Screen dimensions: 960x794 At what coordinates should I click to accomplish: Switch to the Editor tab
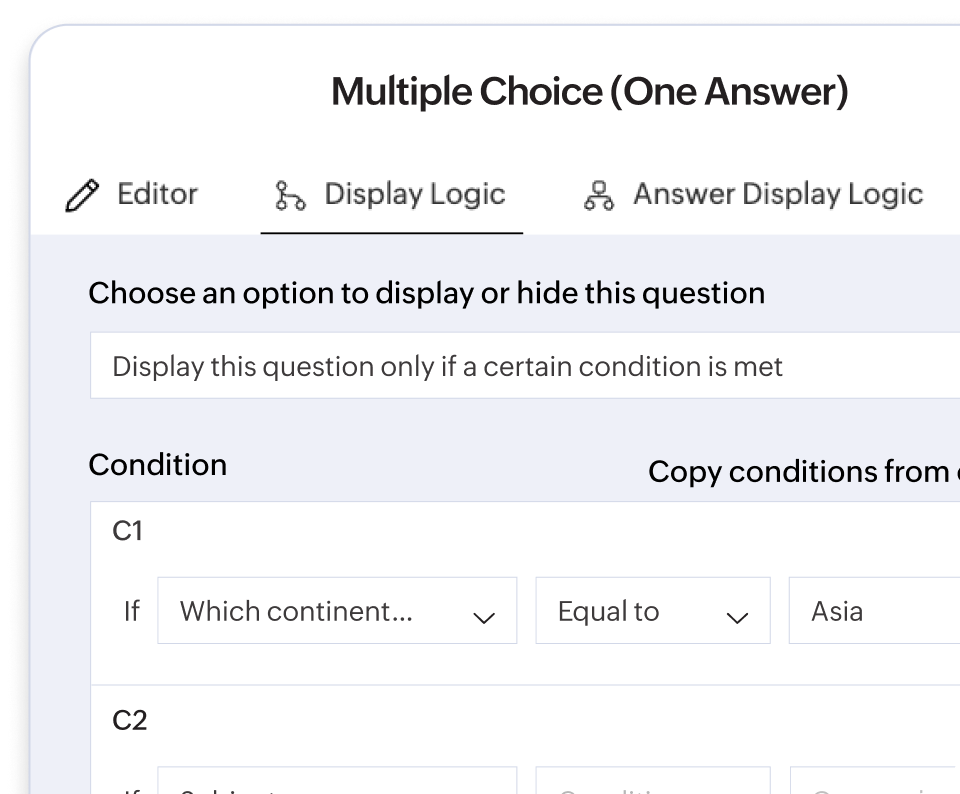pos(156,194)
